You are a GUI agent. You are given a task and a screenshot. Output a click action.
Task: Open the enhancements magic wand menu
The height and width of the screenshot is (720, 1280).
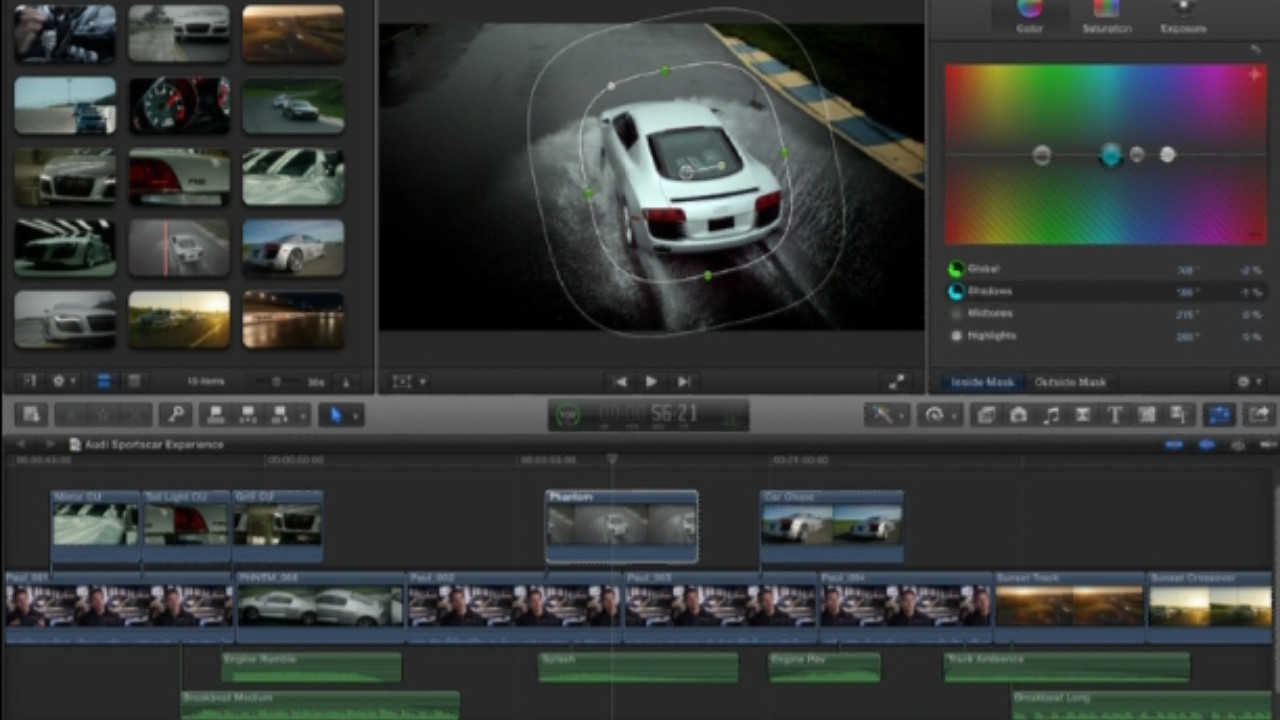[x=886, y=414]
